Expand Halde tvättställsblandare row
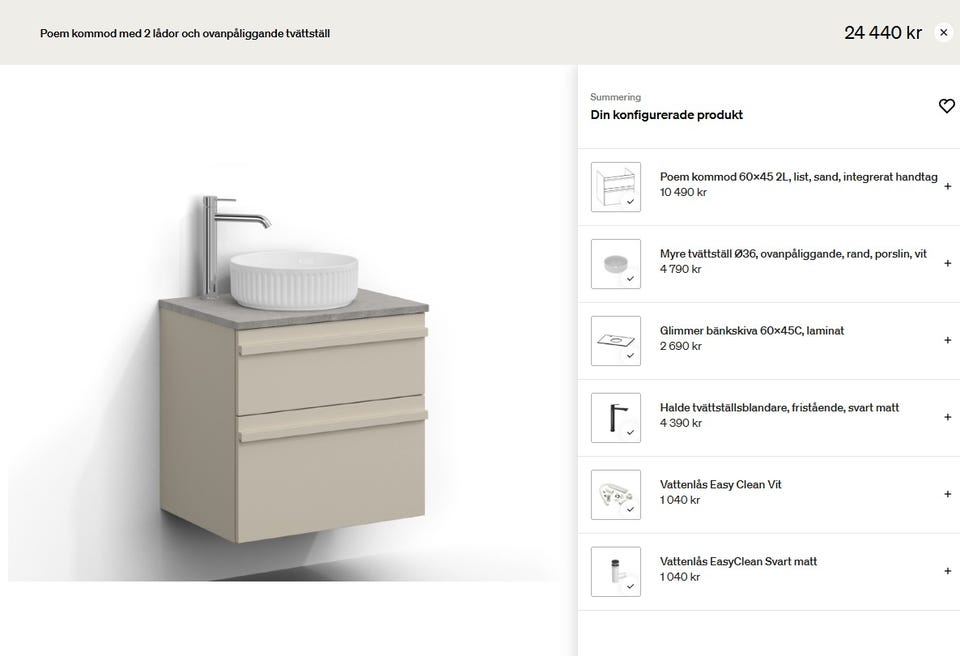 (948, 417)
